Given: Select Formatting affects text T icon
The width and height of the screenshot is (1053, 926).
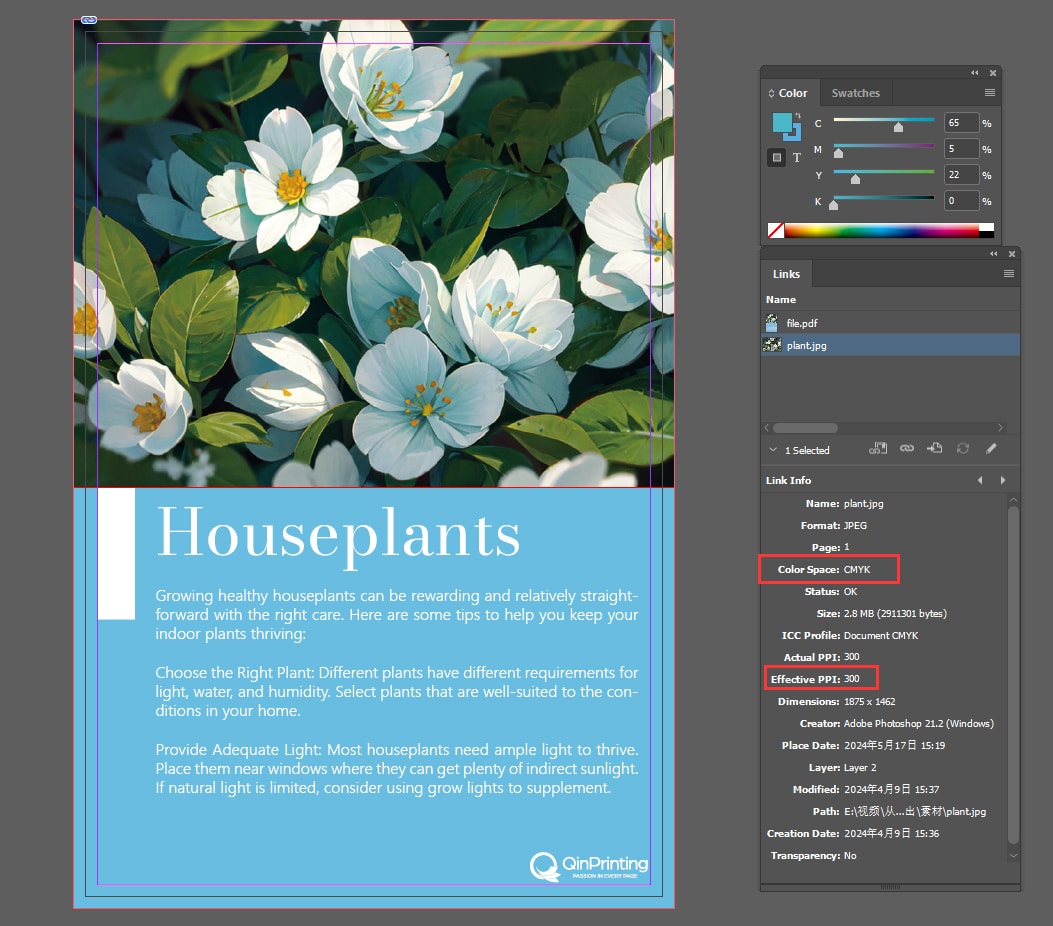Looking at the screenshot, I should 796,158.
